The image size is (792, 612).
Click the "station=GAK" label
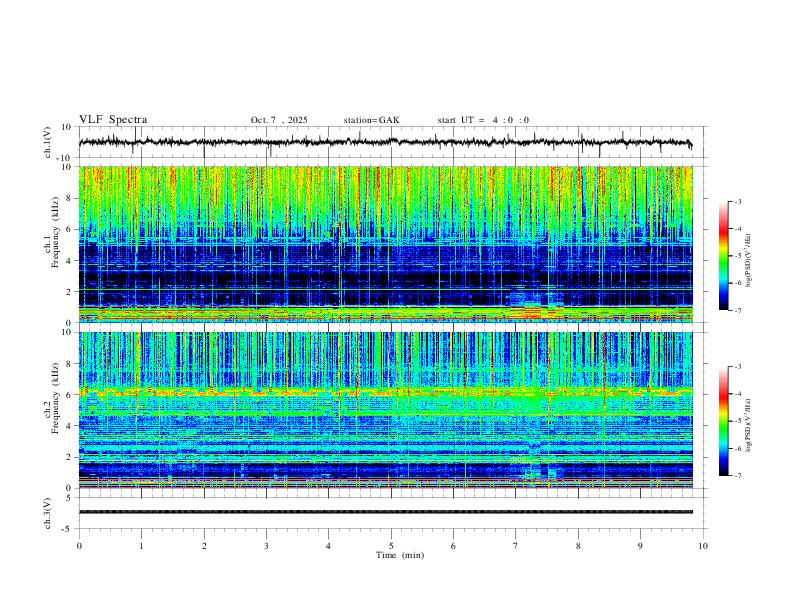(371, 120)
